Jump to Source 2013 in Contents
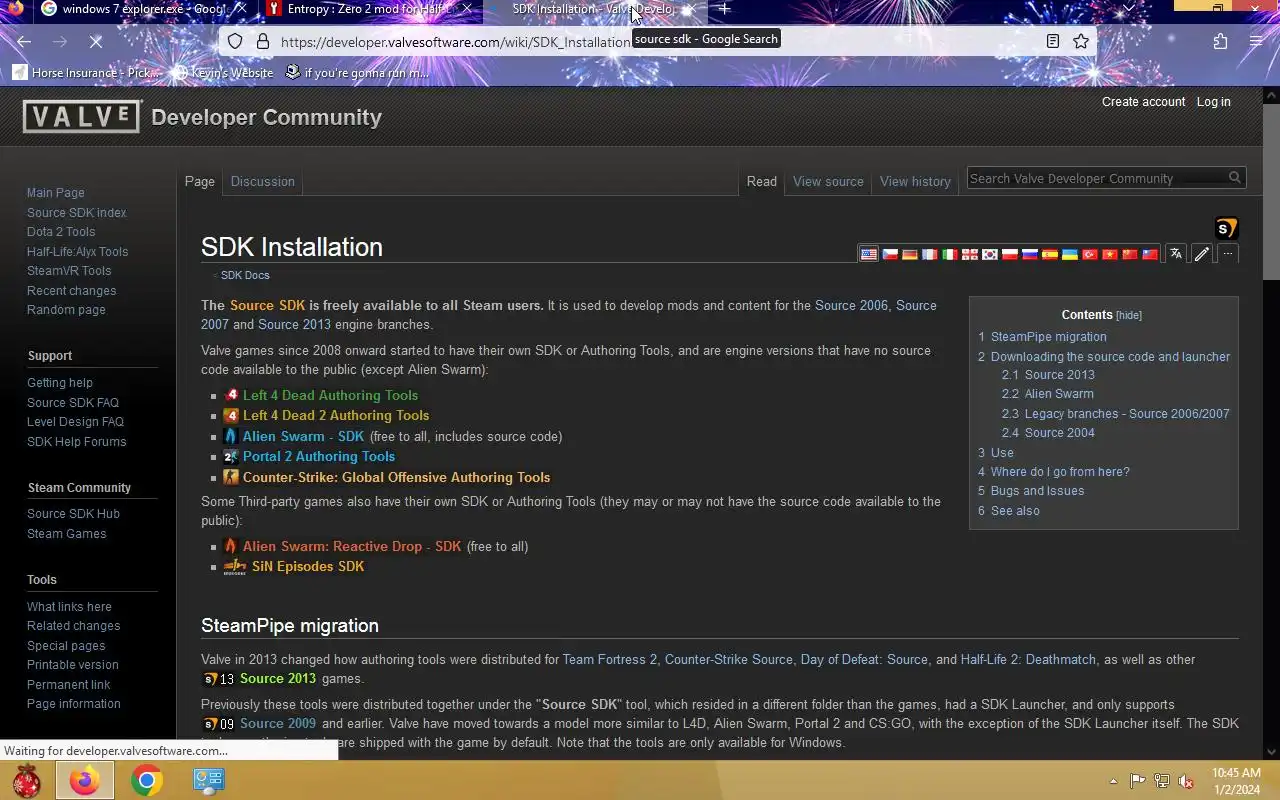This screenshot has width=1280, height=800. tap(1059, 375)
